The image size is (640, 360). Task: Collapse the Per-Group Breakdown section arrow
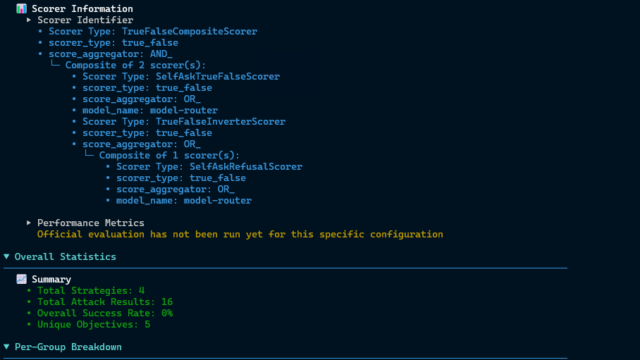pyautogui.click(x=7, y=347)
